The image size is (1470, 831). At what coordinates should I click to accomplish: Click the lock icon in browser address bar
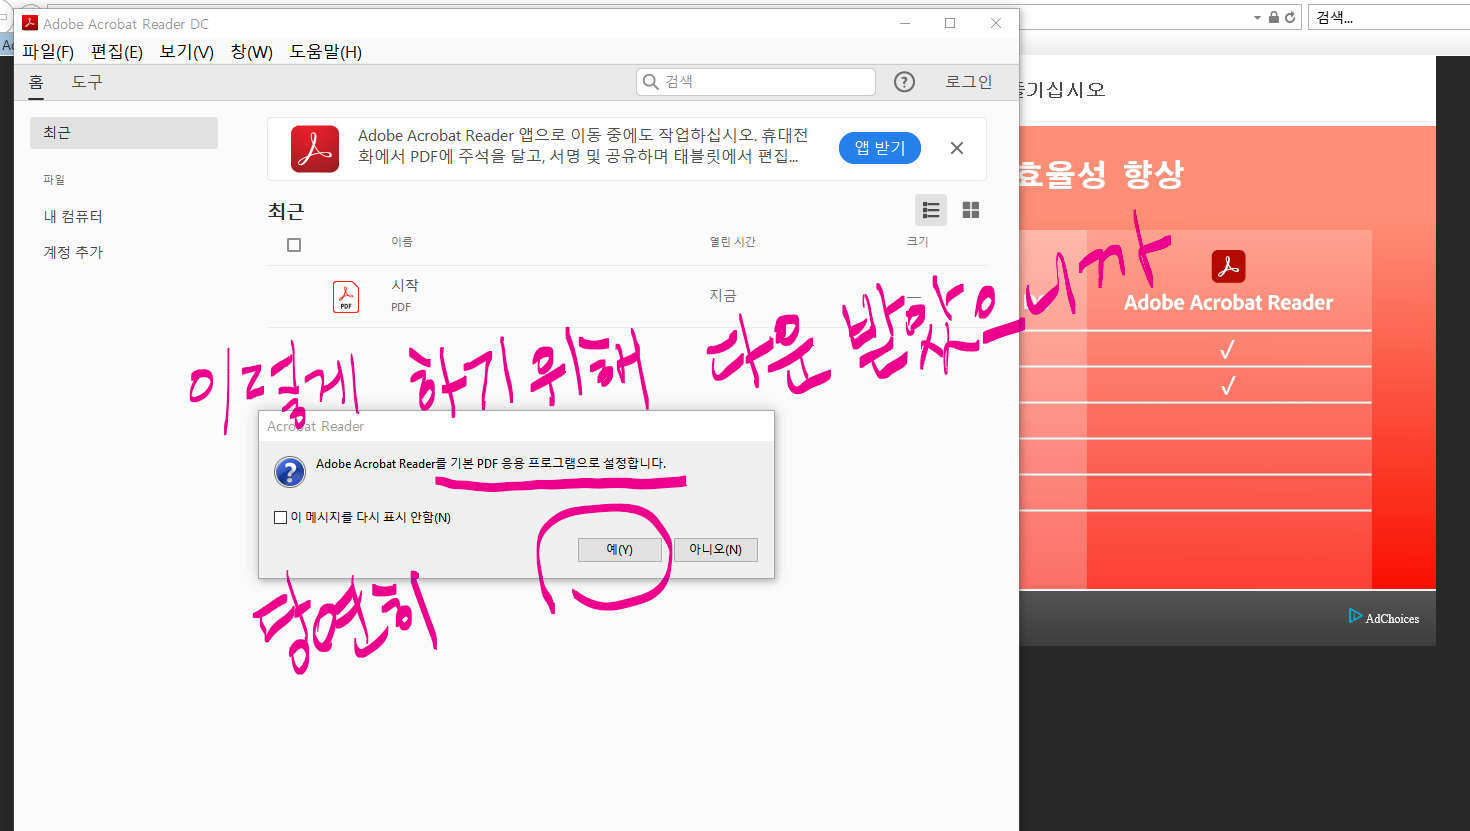click(1274, 17)
